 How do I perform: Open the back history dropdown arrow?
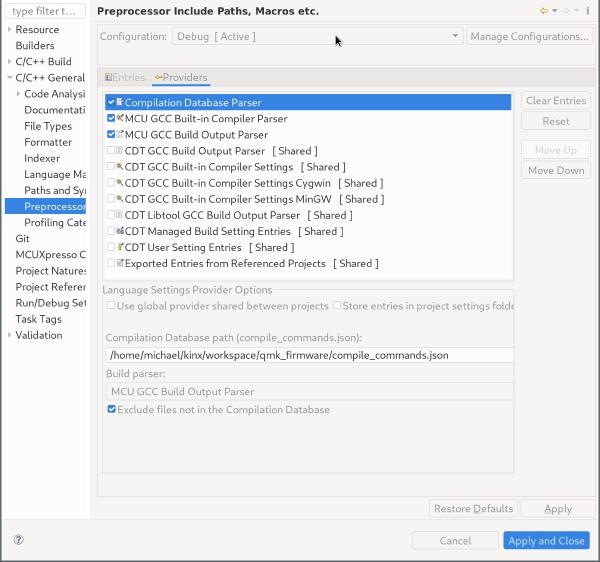click(x=554, y=11)
